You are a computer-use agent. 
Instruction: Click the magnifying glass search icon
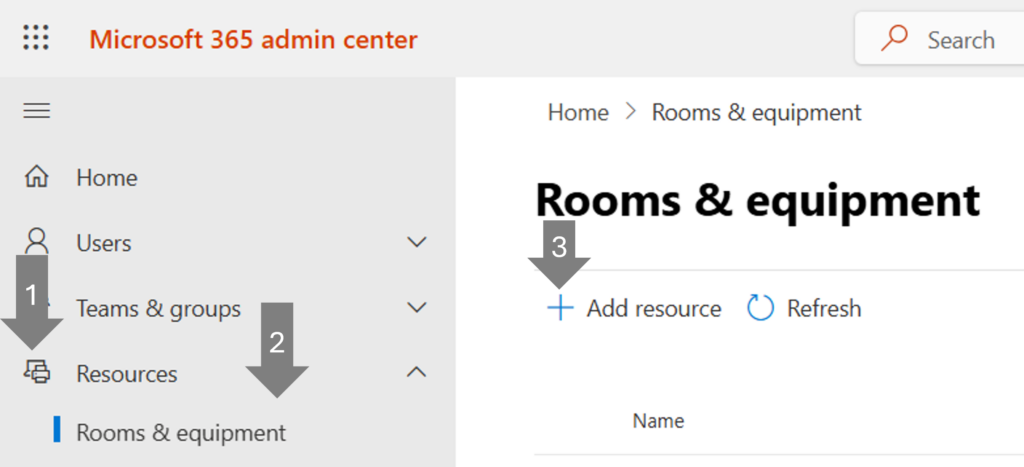click(x=893, y=39)
